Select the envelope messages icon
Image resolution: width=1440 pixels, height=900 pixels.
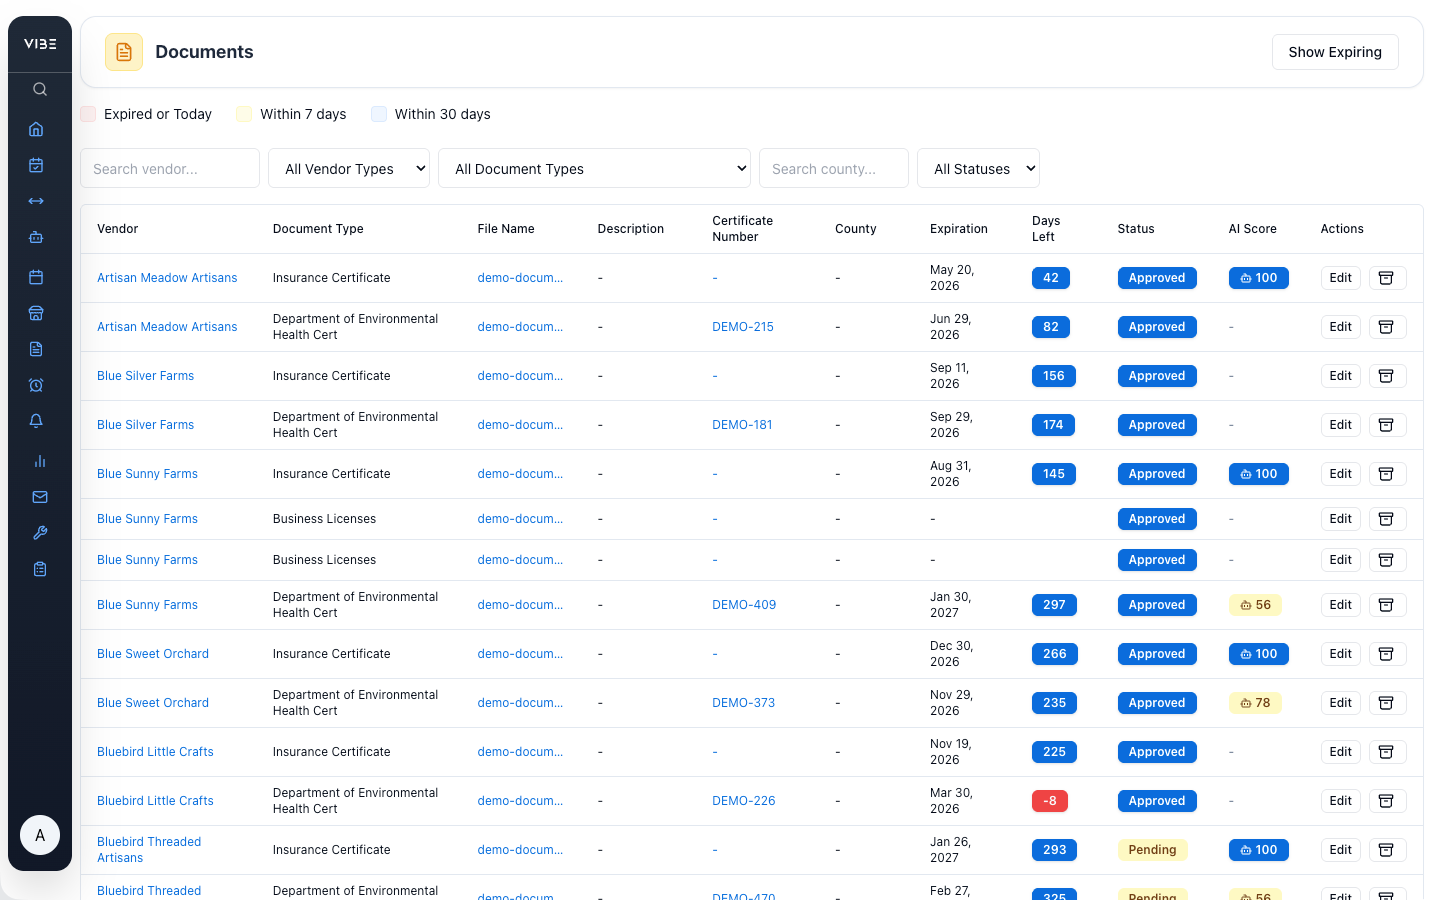click(x=38, y=497)
